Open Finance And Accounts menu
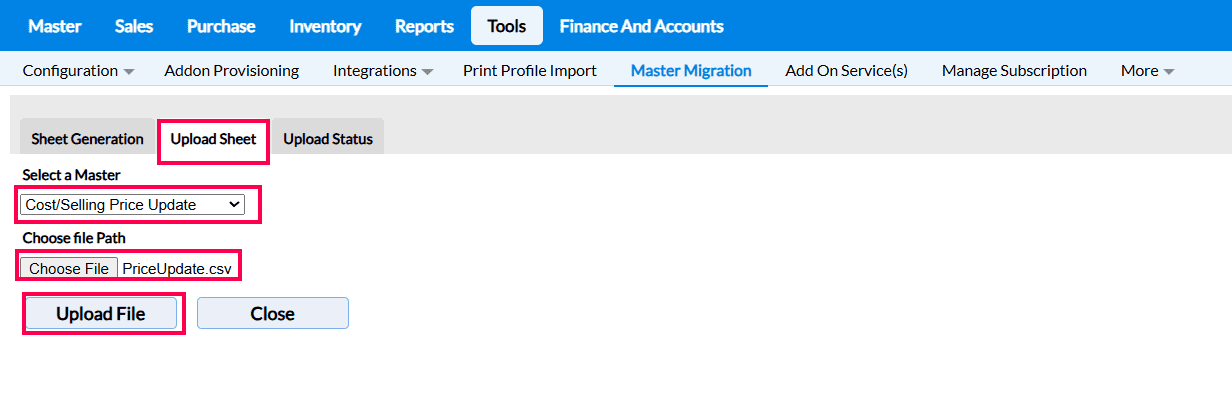 (641, 26)
